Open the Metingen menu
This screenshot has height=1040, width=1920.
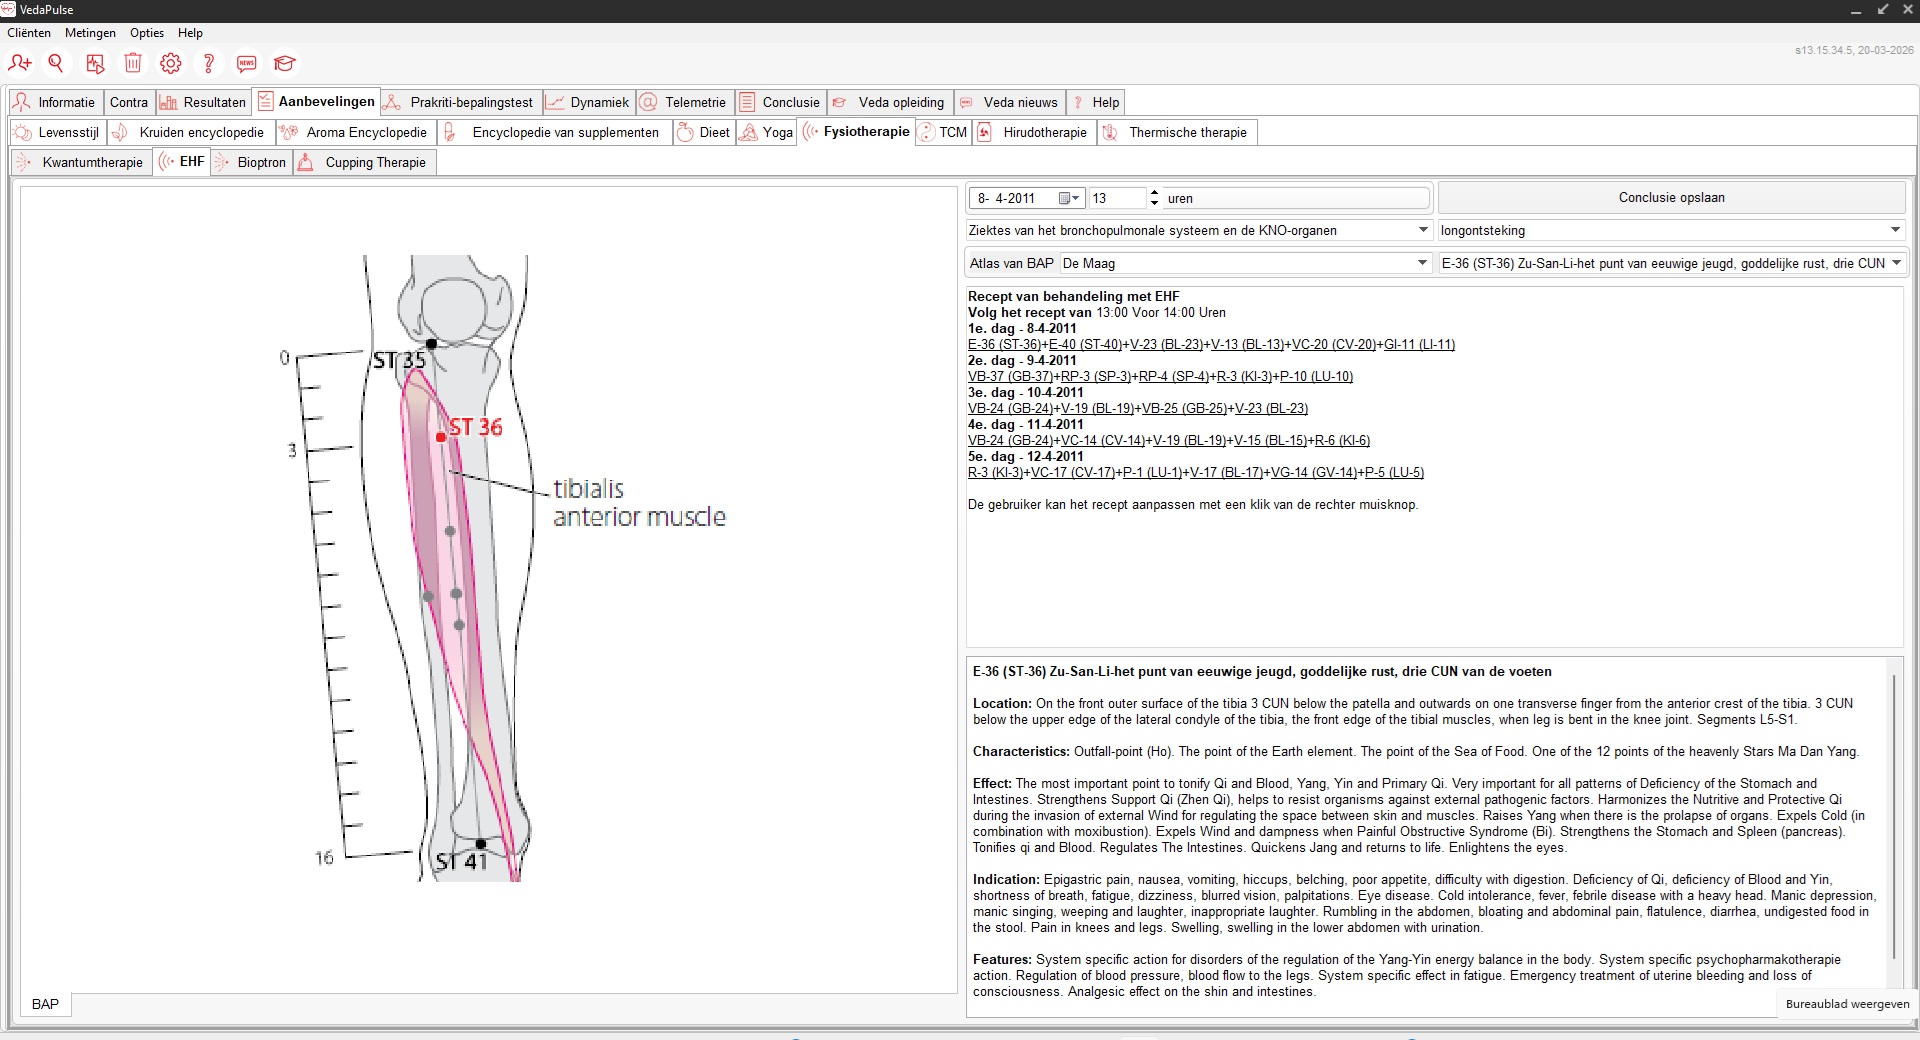[90, 33]
